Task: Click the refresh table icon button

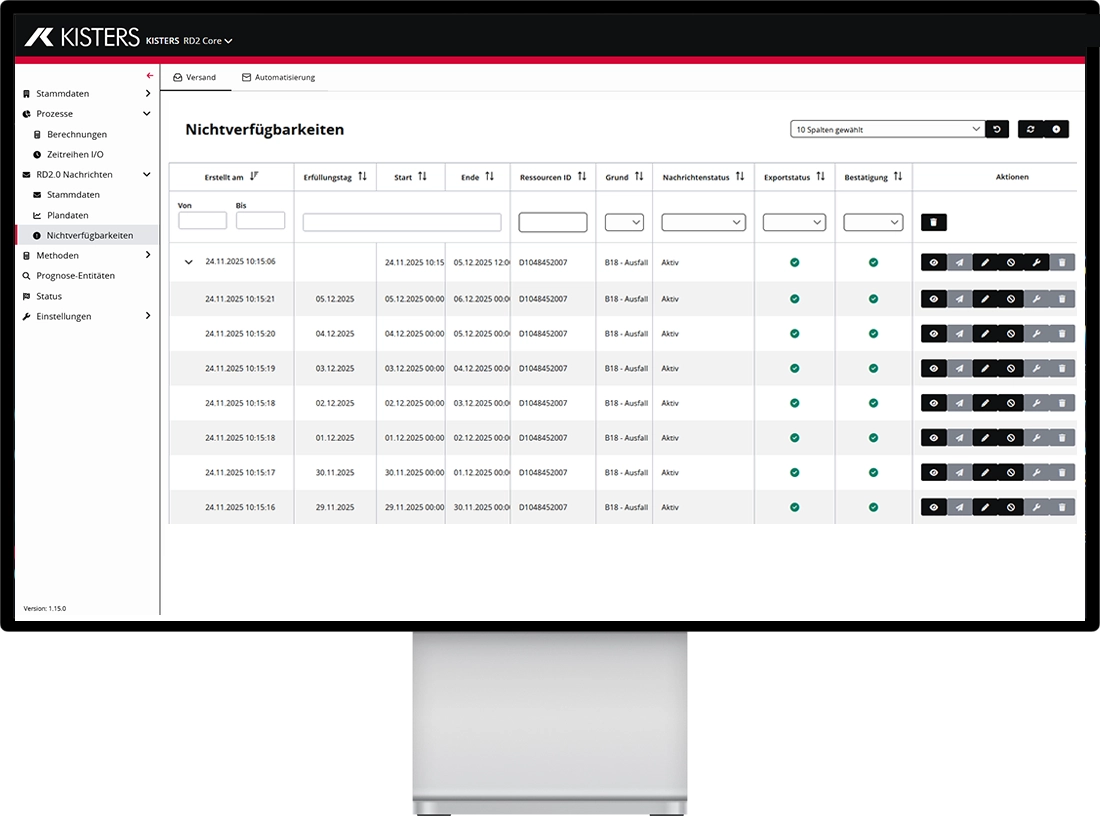Action: (1031, 129)
